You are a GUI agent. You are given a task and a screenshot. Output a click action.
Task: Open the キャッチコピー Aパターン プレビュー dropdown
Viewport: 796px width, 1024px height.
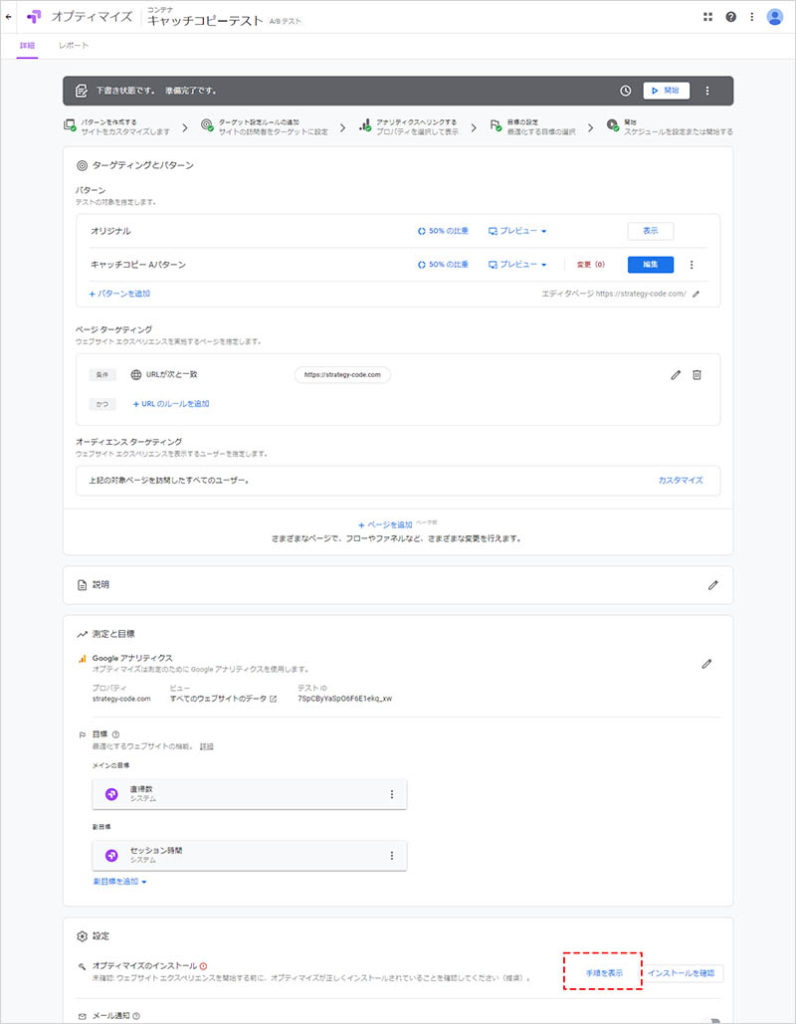(x=517, y=265)
